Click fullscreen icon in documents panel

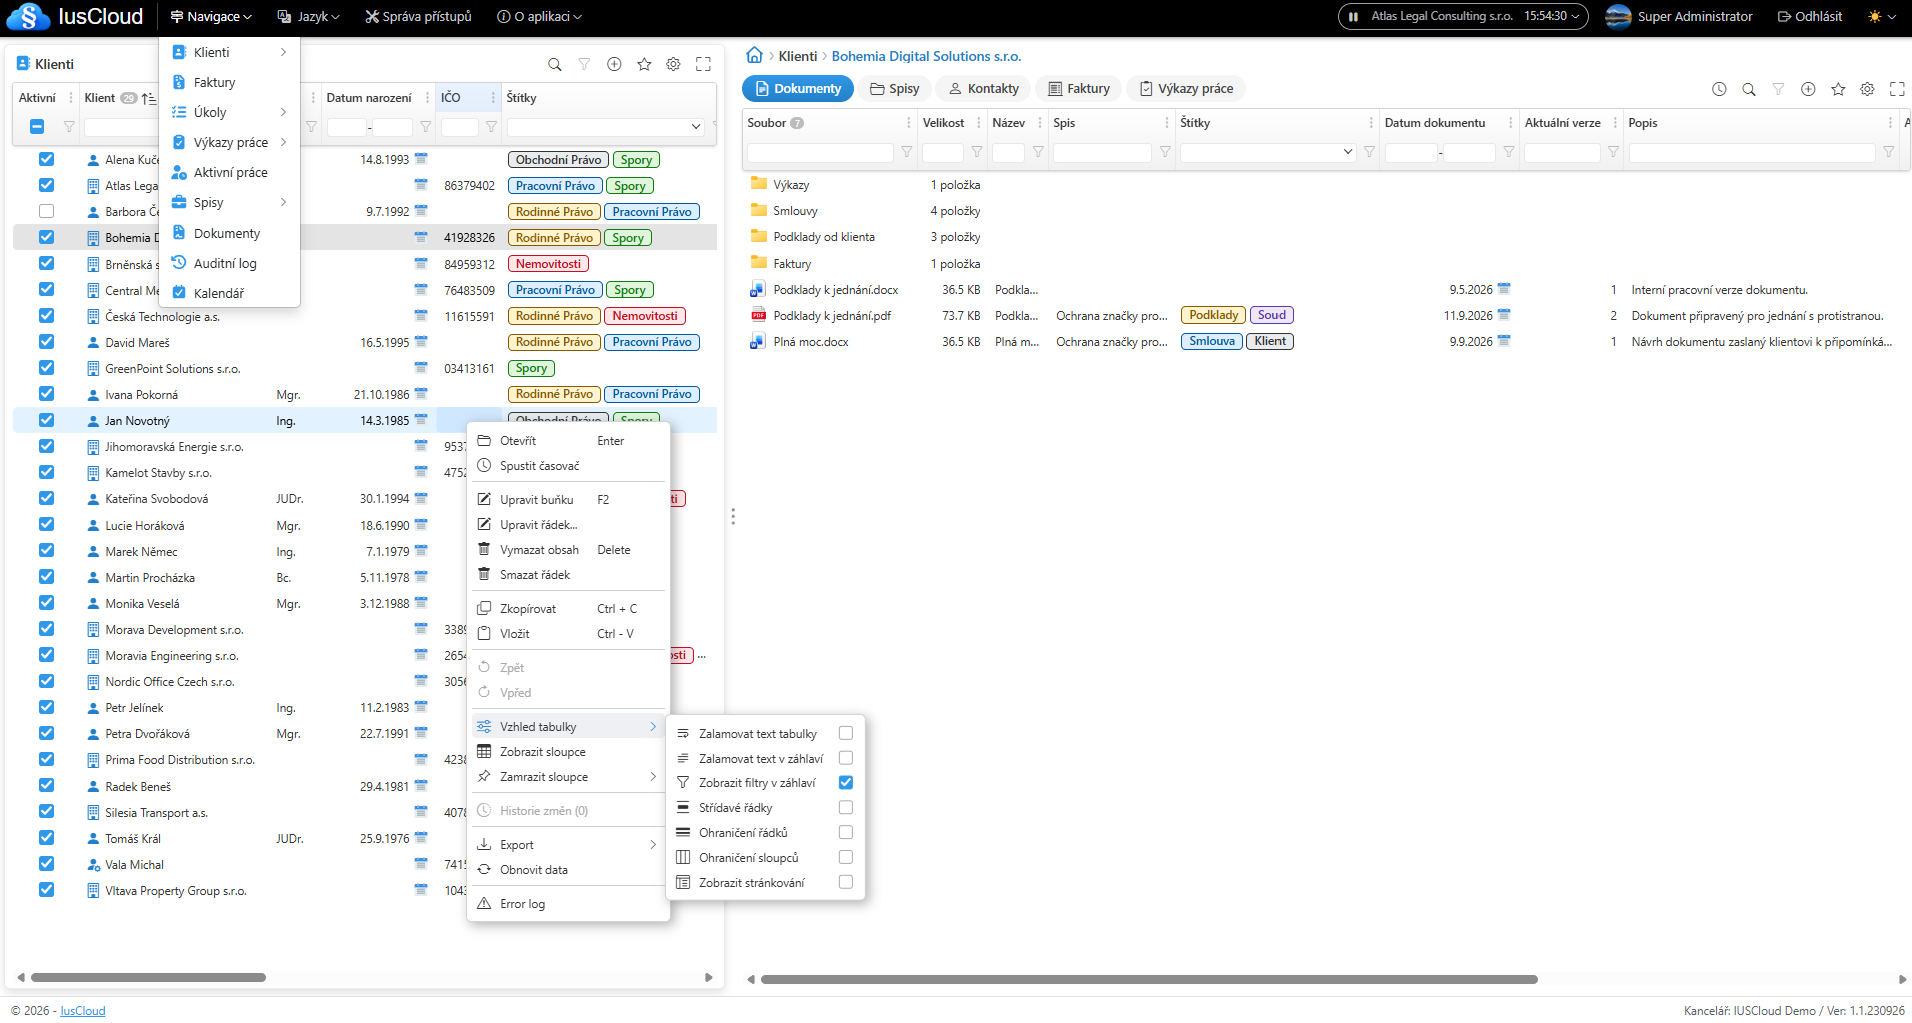tap(1897, 89)
